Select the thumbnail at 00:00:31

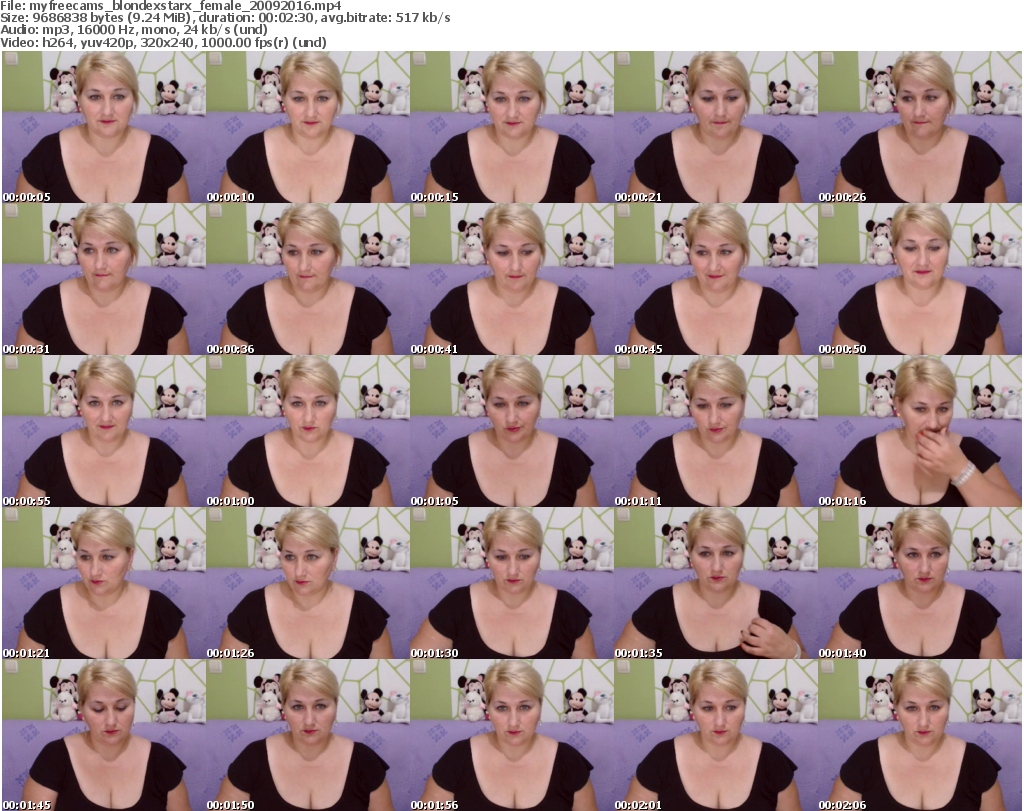tap(103, 280)
